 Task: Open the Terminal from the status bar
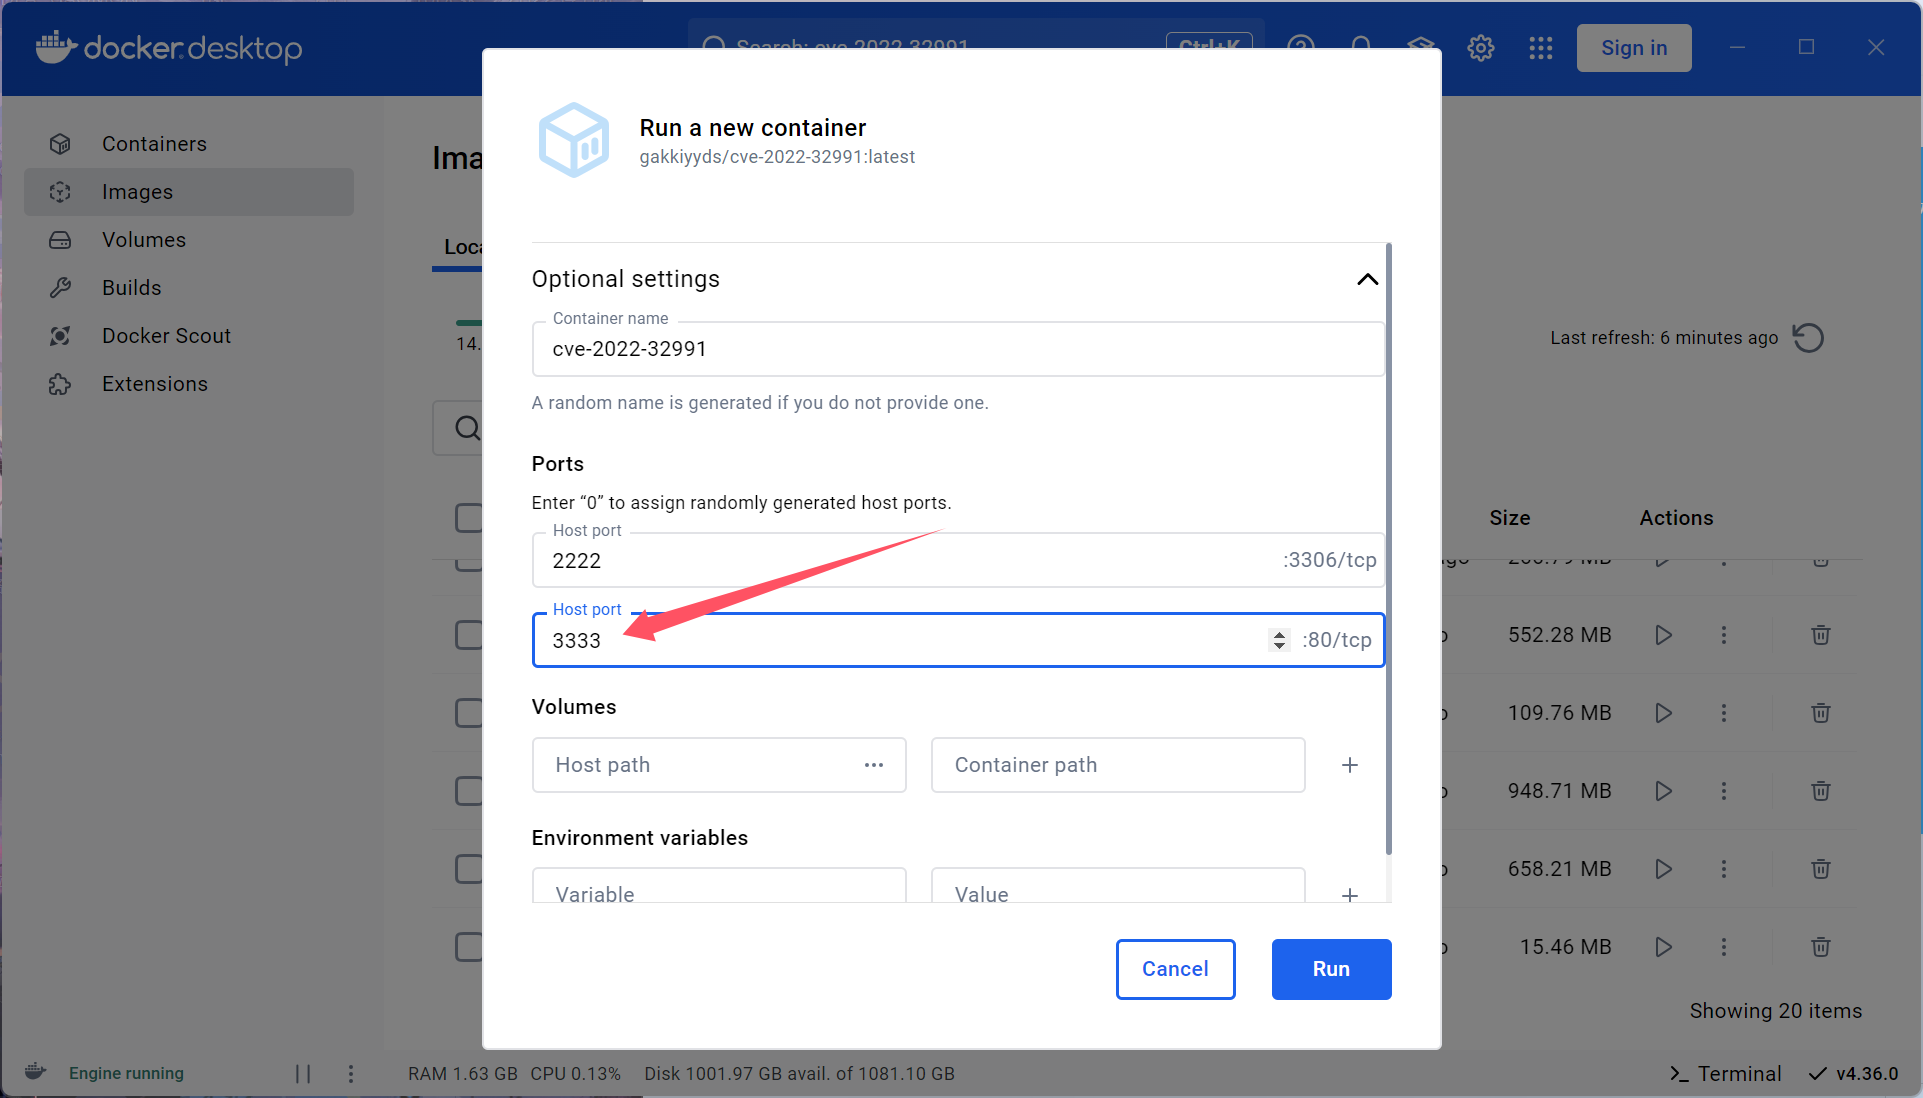(1726, 1073)
